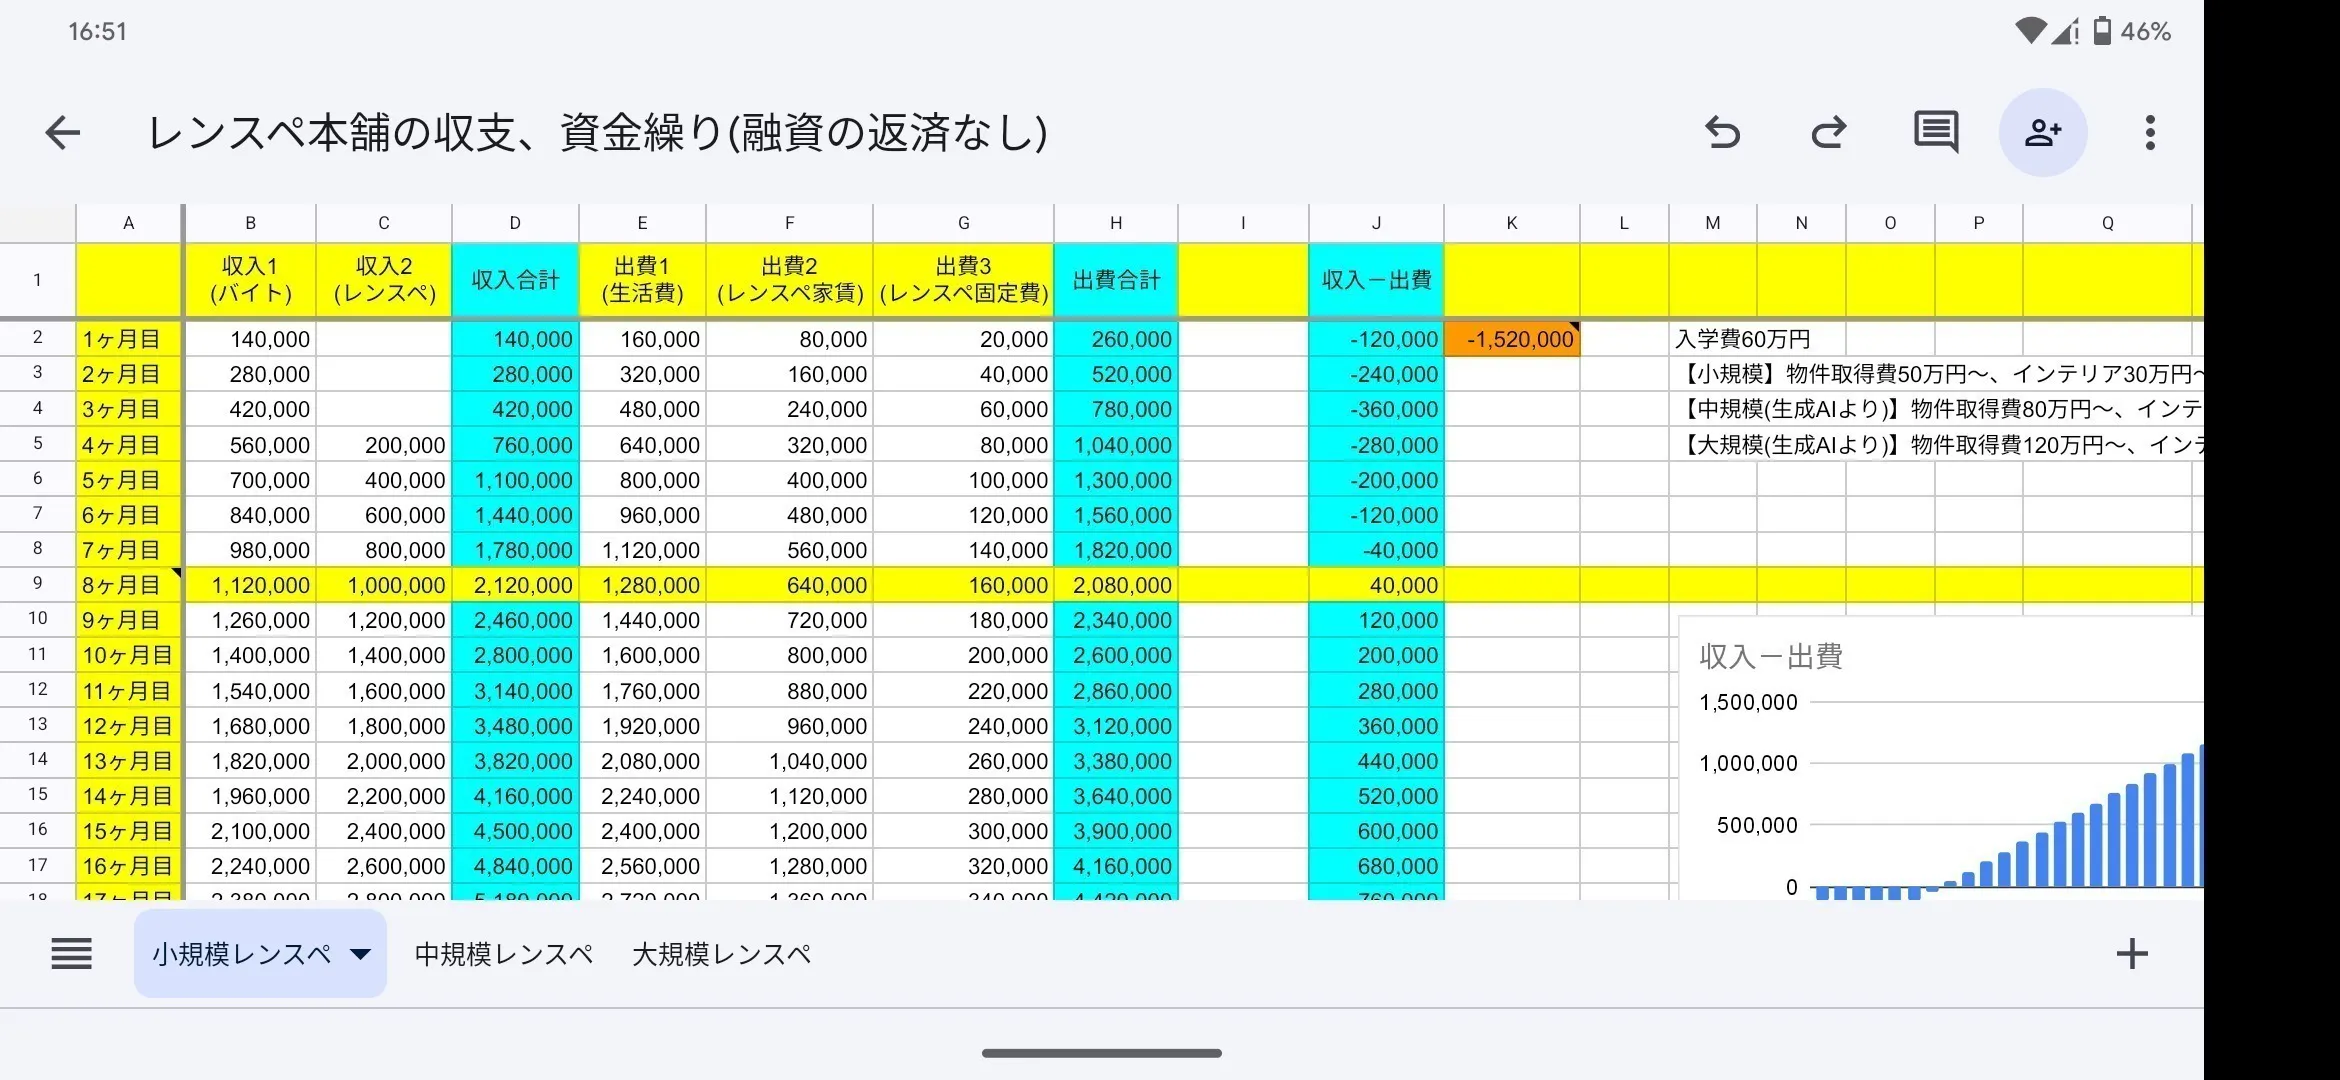Viewport: 2340px width, 1080px height.
Task: Select column header J
Action: (x=1376, y=222)
